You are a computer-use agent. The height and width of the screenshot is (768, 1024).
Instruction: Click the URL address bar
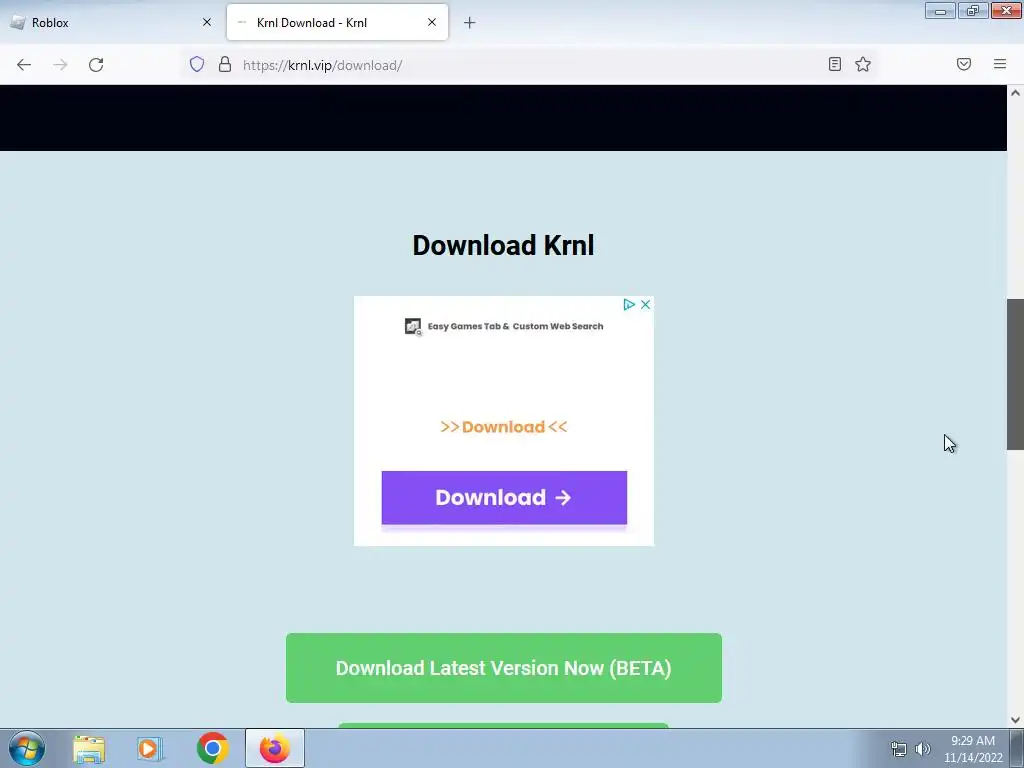(529, 65)
